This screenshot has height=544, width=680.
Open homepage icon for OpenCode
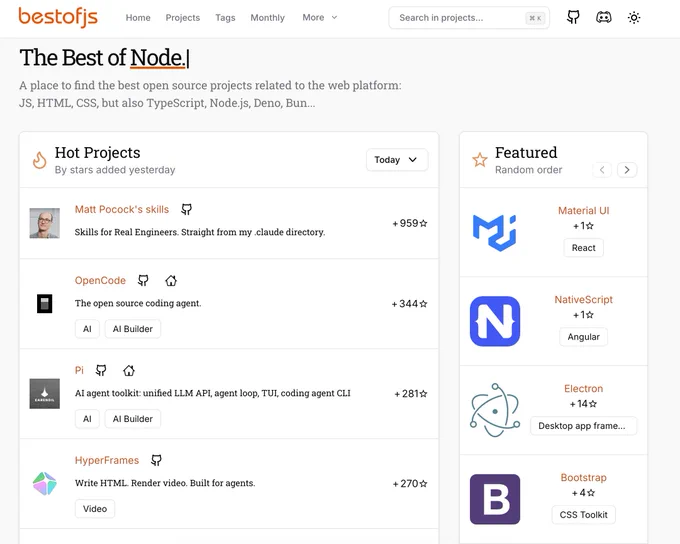click(x=171, y=281)
